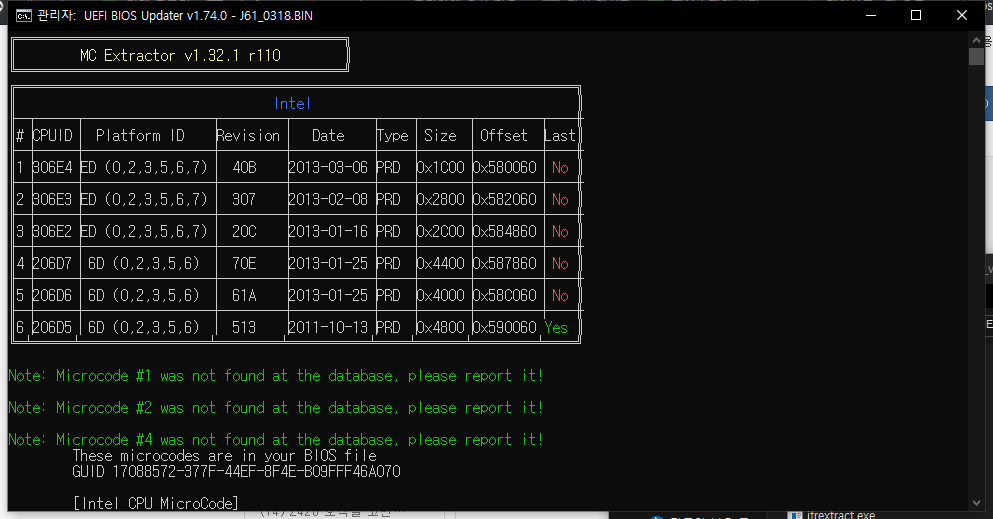The height and width of the screenshot is (519, 993).
Task: Click the scrollbar up arrow
Action: pyautogui.click(x=976, y=40)
